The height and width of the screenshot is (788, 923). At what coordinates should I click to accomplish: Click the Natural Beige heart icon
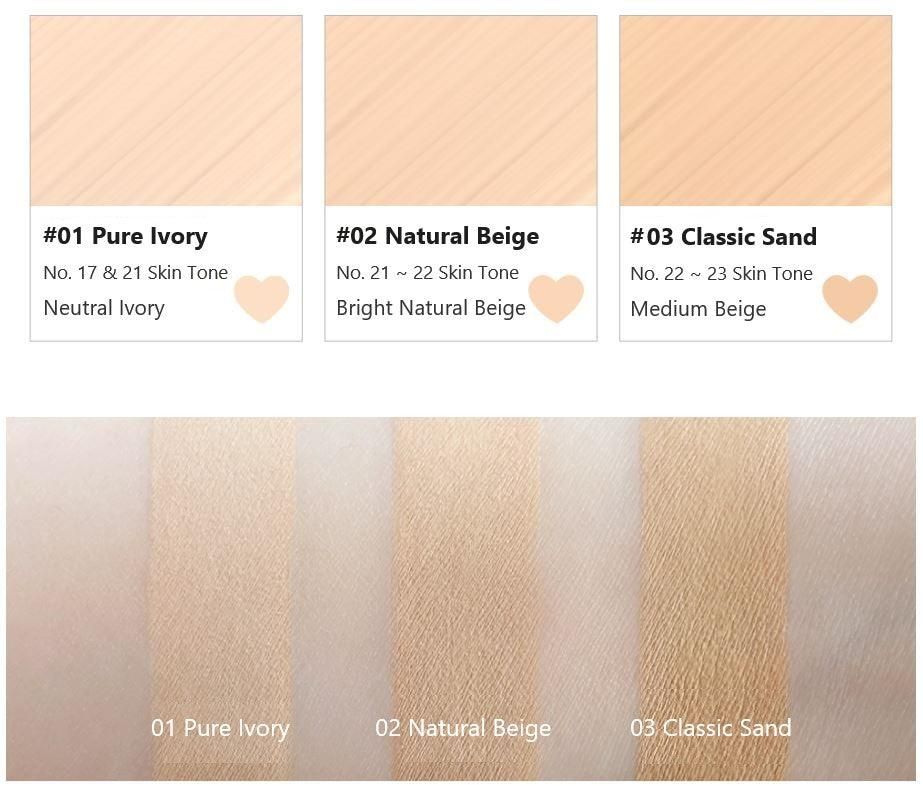click(556, 298)
